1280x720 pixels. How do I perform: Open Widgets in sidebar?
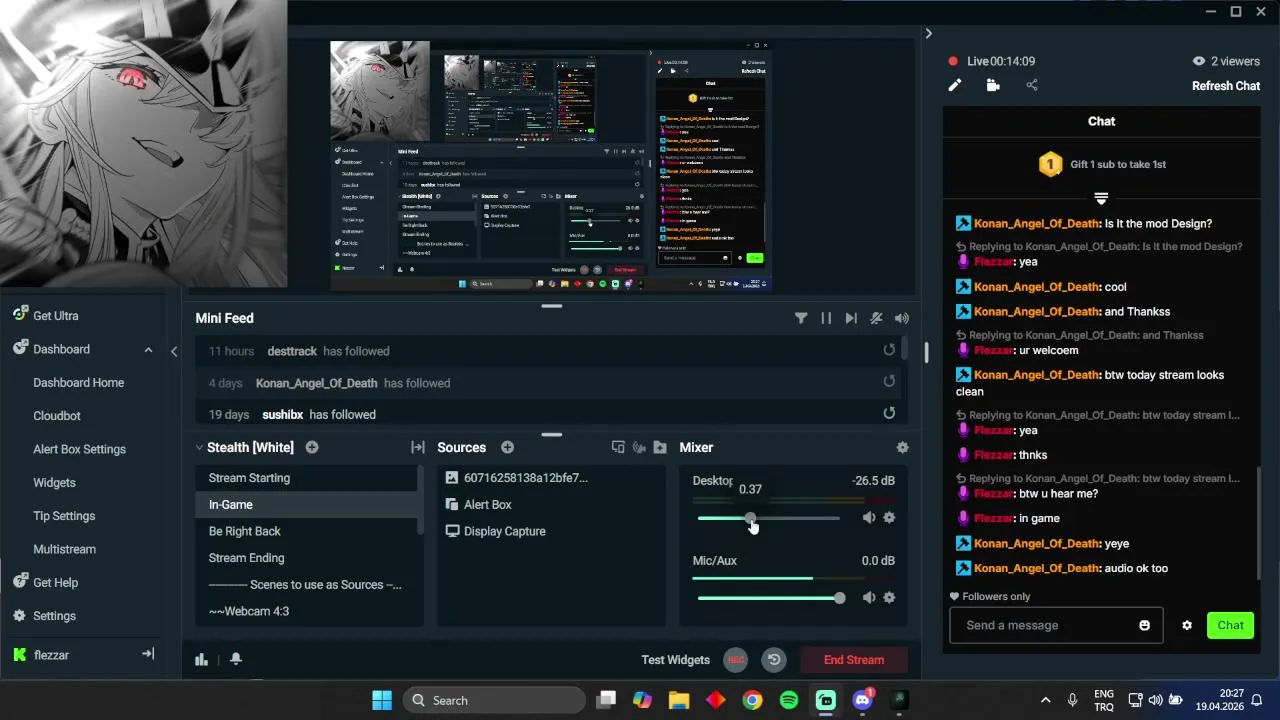click(x=54, y=482)
